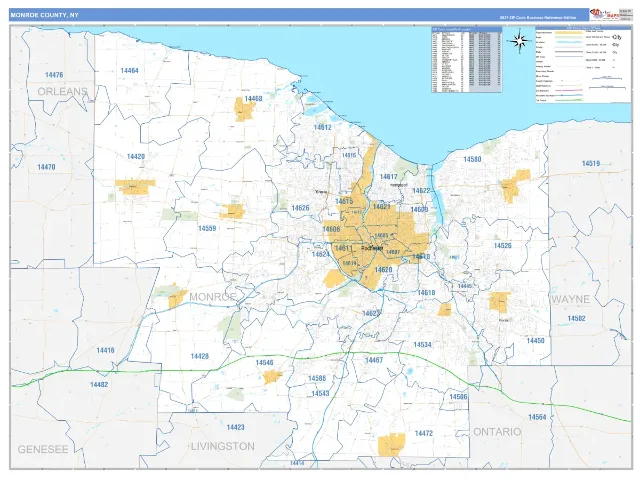Click ZIP code 14526
This screenshot has height=480, width=640.
point(503,246)
